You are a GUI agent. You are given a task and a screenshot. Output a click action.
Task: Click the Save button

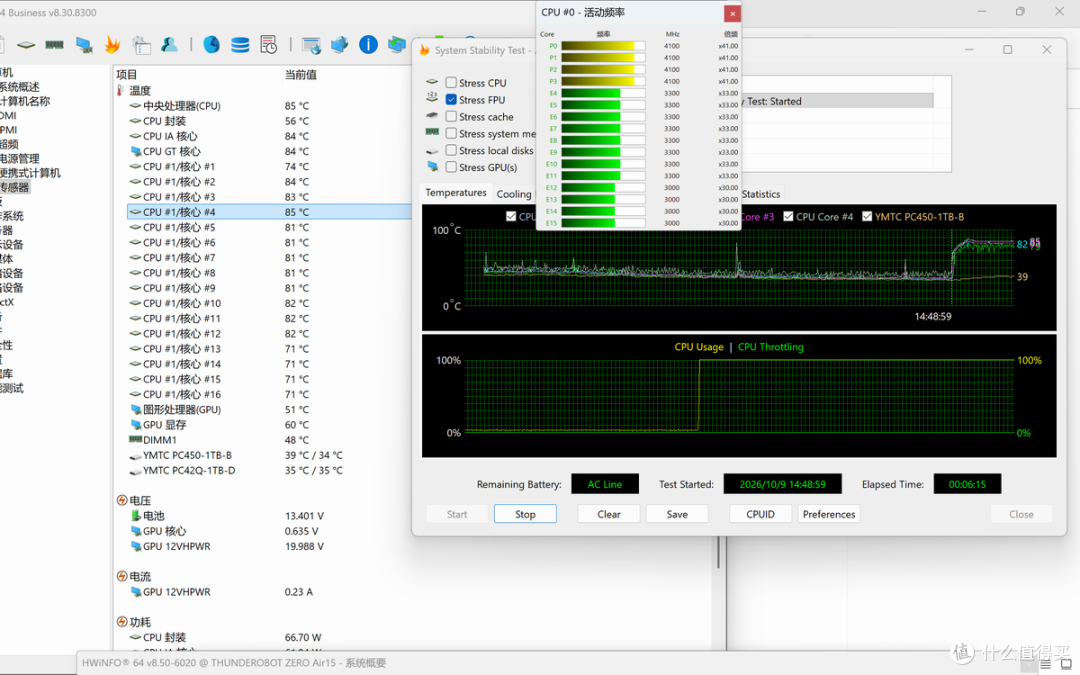point(677,514)
